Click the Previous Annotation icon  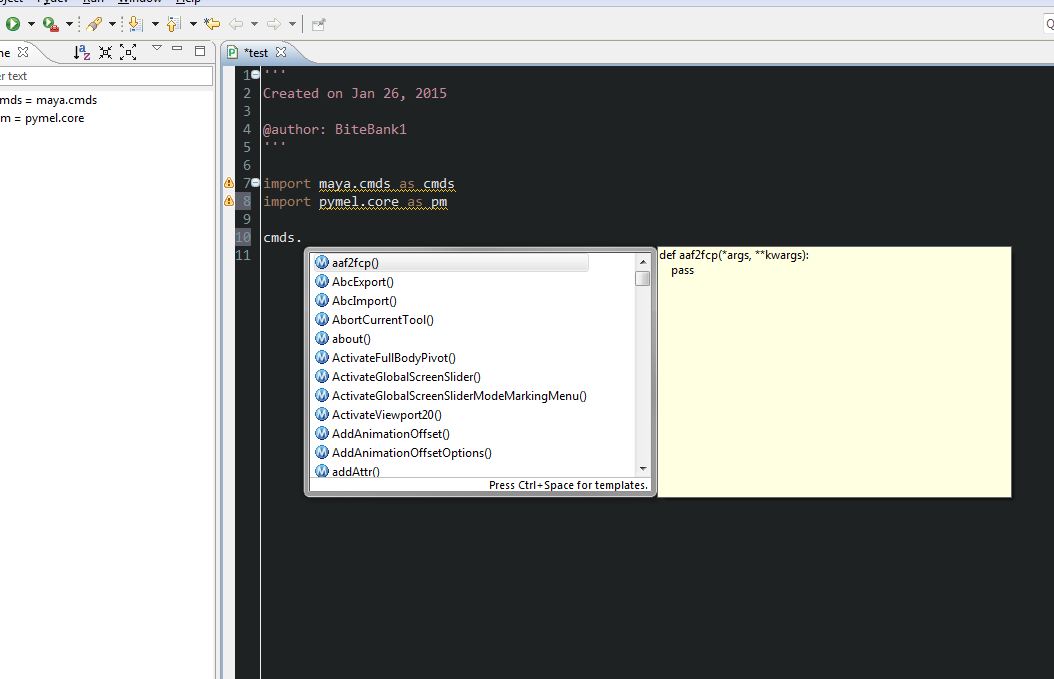click(x=173, y=24)
